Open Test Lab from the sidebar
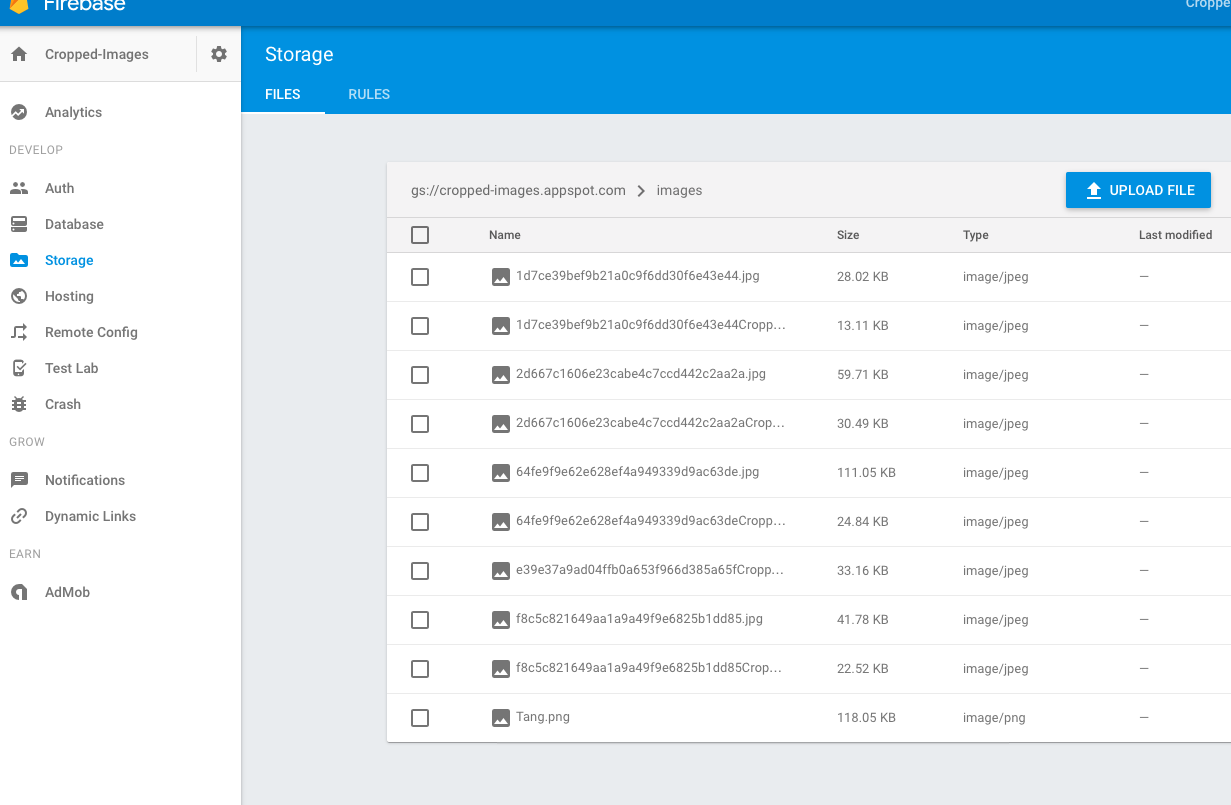 click(x=75, y=368)
